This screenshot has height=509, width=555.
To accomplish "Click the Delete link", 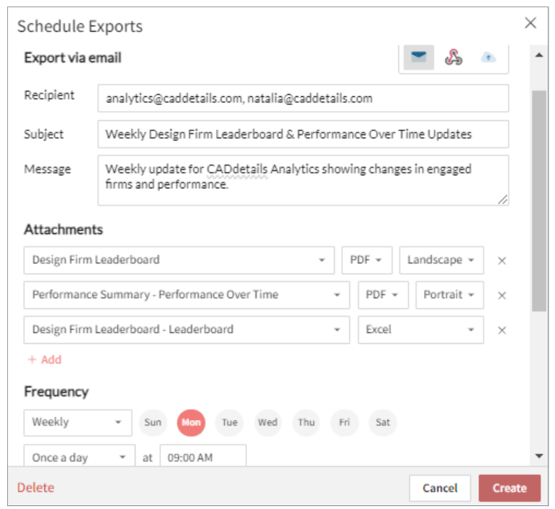I will click(36, 488).
